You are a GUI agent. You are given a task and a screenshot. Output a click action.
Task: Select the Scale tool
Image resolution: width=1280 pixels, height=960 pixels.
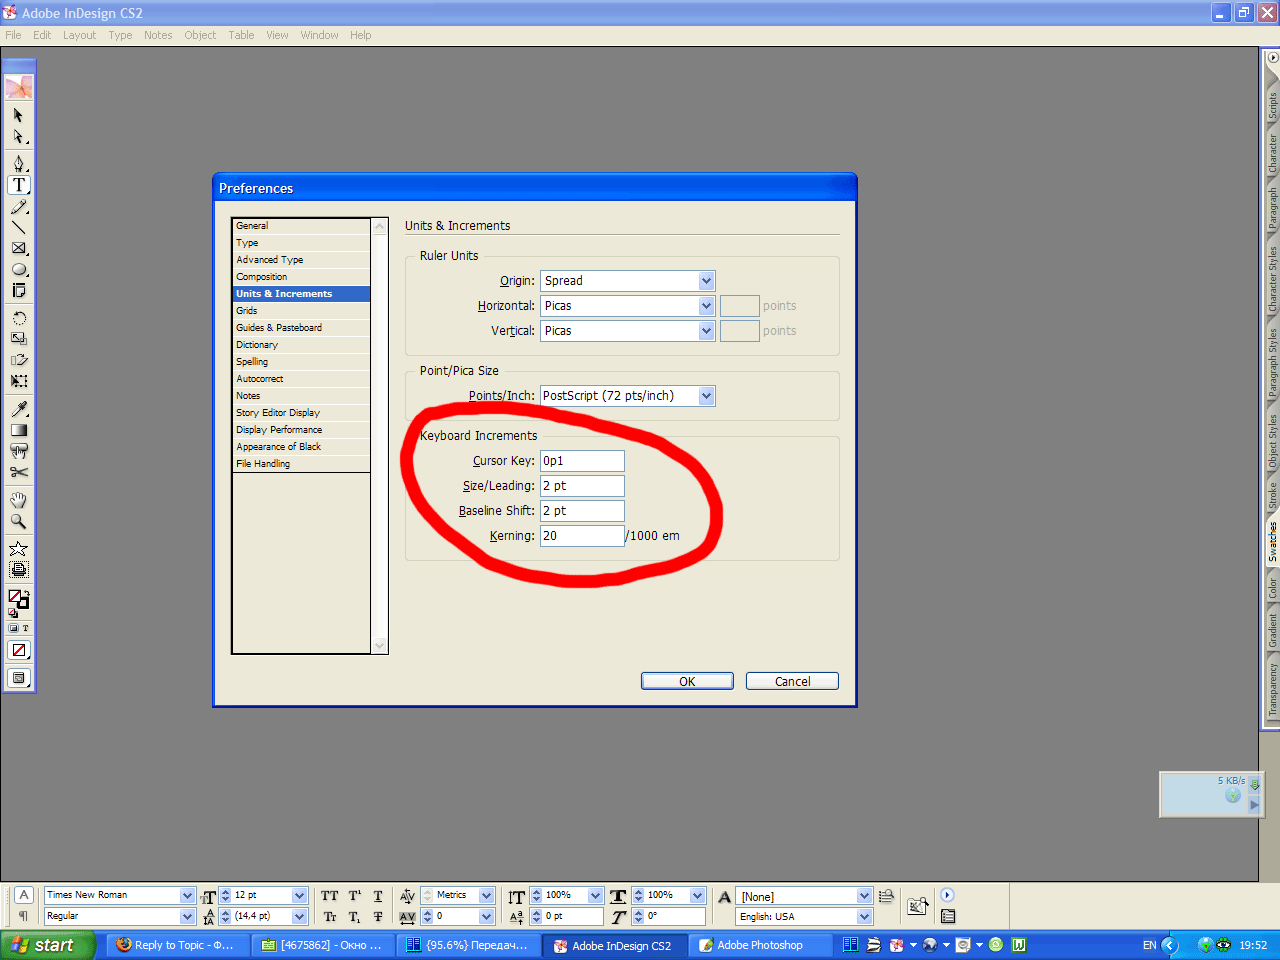(19, 339)
